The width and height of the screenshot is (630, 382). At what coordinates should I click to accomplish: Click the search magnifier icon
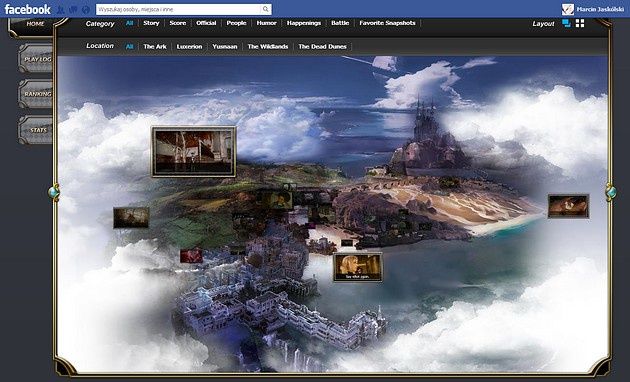point(266,9)
